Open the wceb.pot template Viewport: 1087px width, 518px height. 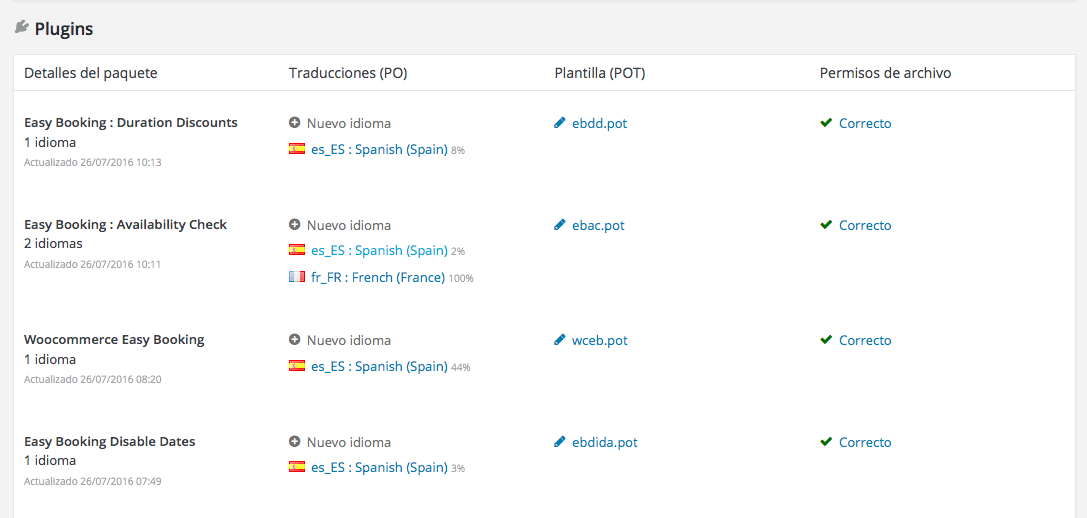point(600,340)
